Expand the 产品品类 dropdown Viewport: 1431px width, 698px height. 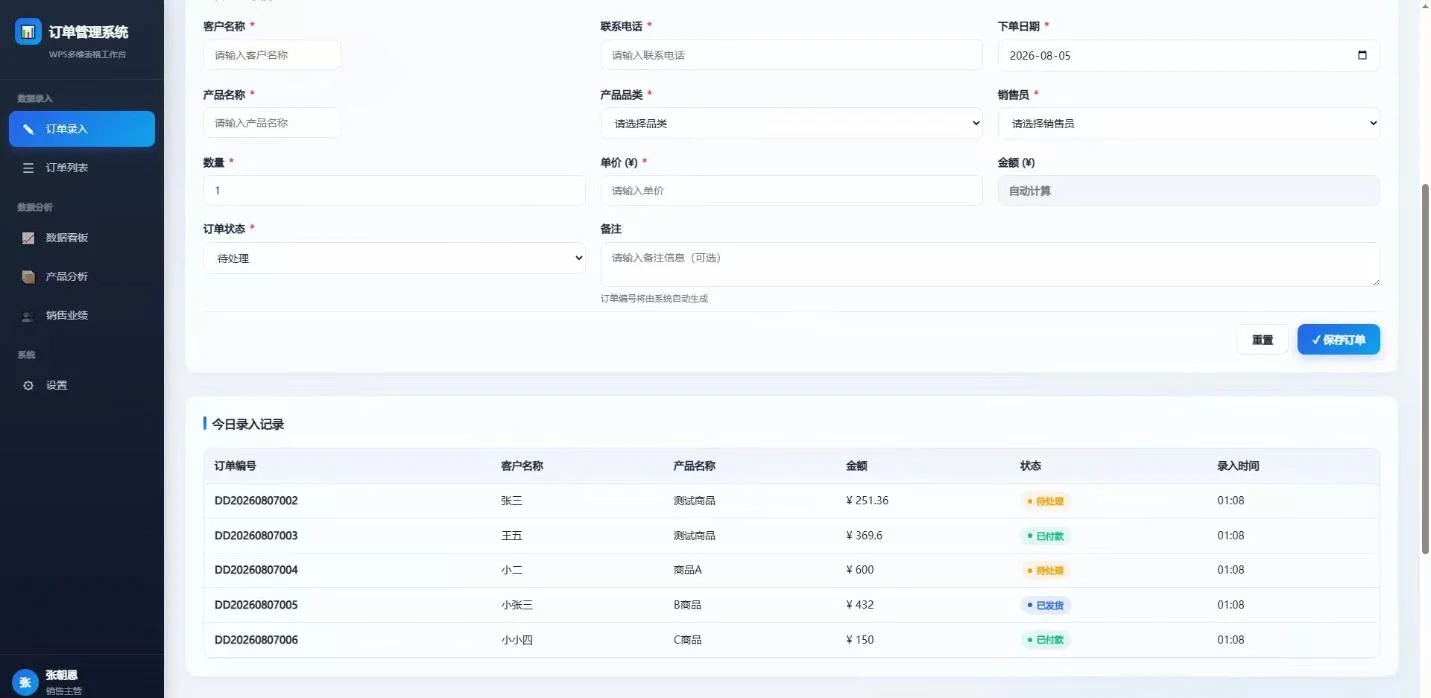tap(791, 124)
